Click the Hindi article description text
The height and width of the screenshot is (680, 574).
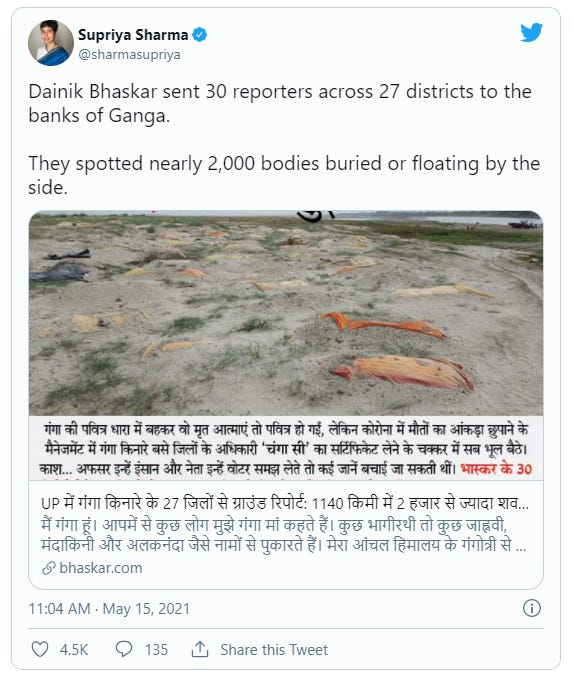point(284,535)
